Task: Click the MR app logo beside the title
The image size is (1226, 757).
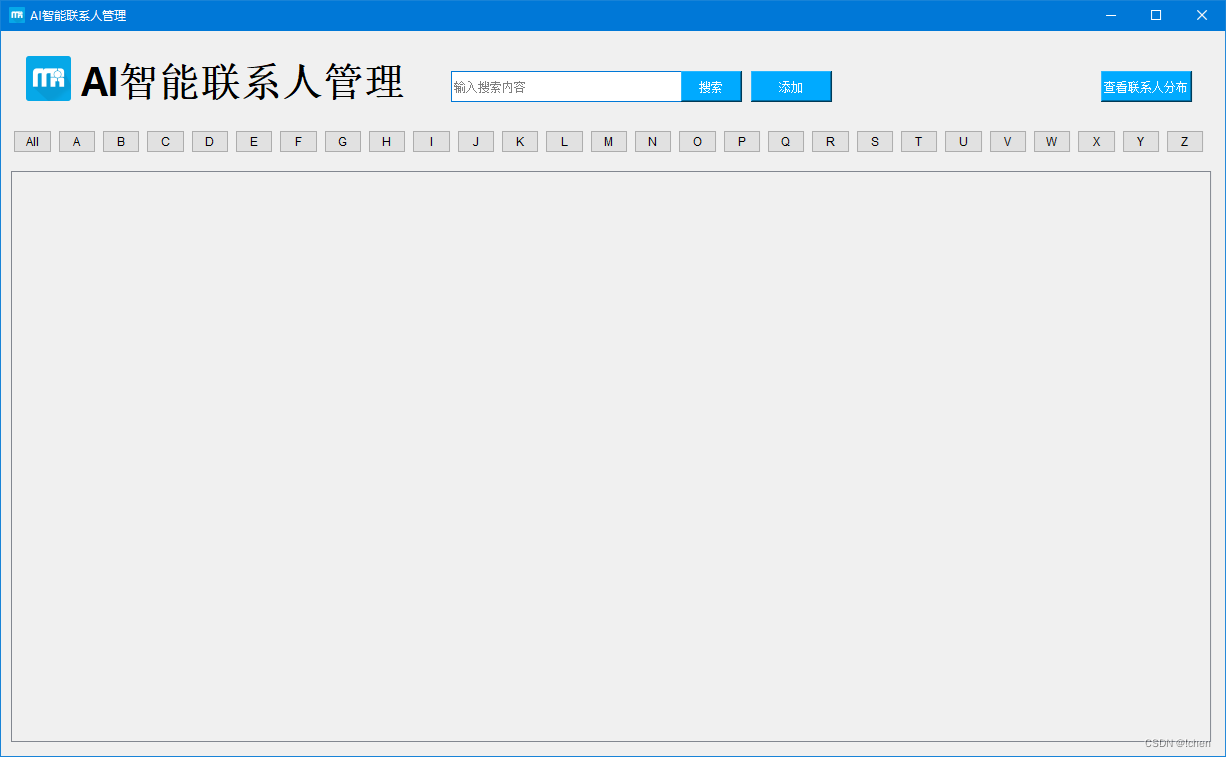Action: pos(48,78)
